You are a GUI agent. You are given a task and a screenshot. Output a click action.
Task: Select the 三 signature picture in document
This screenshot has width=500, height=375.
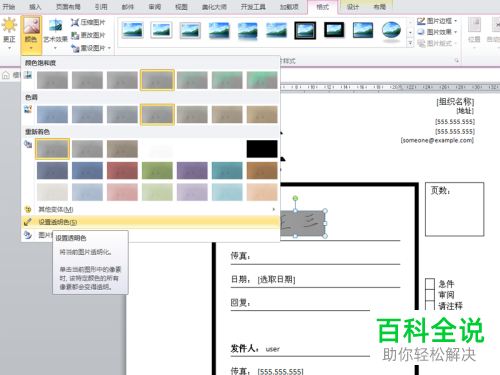tap(302, 223)
